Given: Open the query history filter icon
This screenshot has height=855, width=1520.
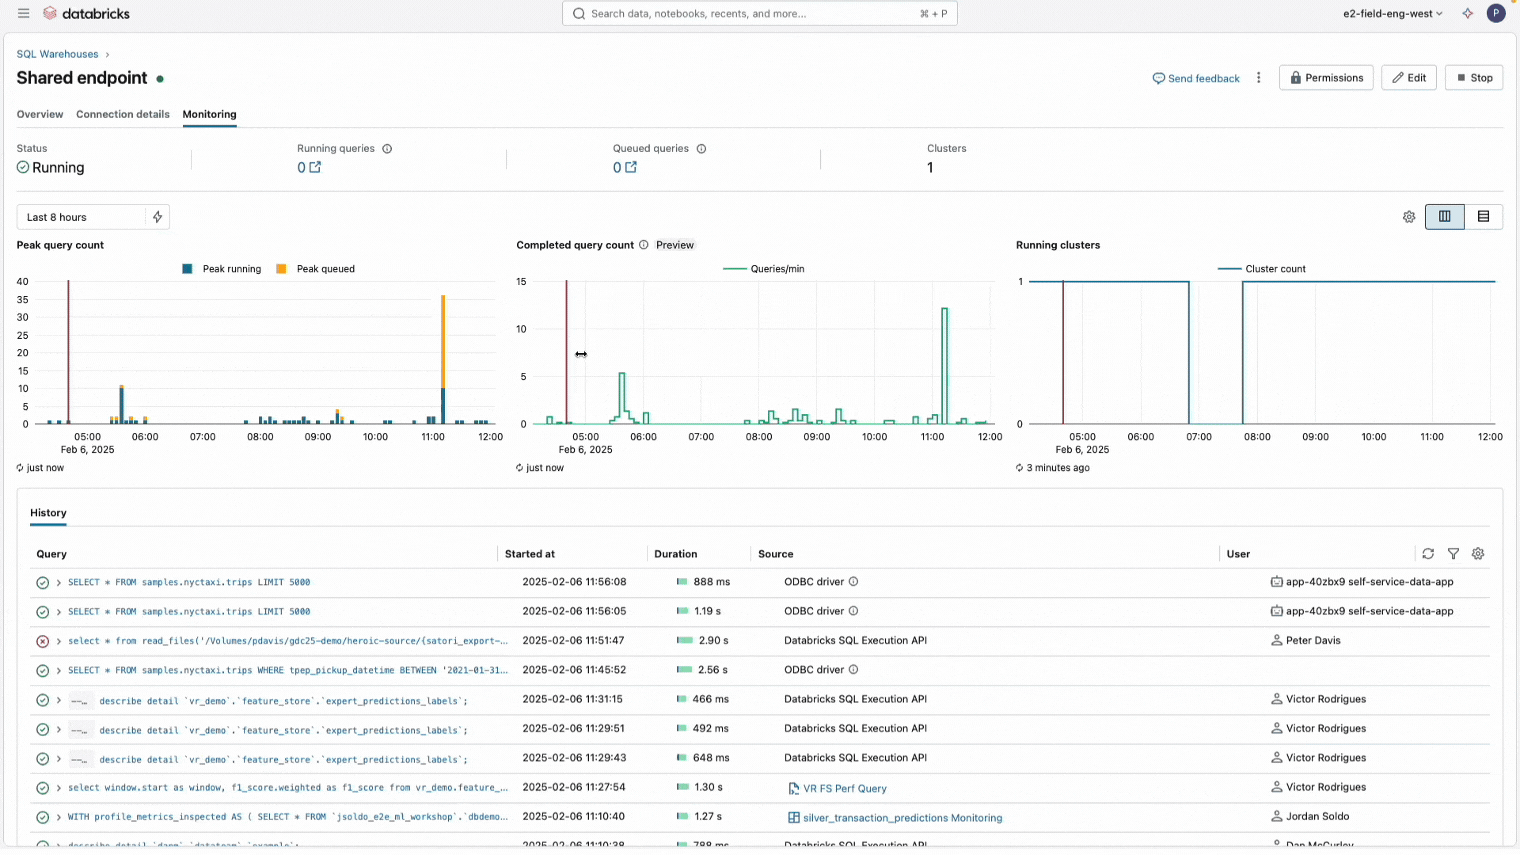Looking at the screenshot, I should point(1453,554).
